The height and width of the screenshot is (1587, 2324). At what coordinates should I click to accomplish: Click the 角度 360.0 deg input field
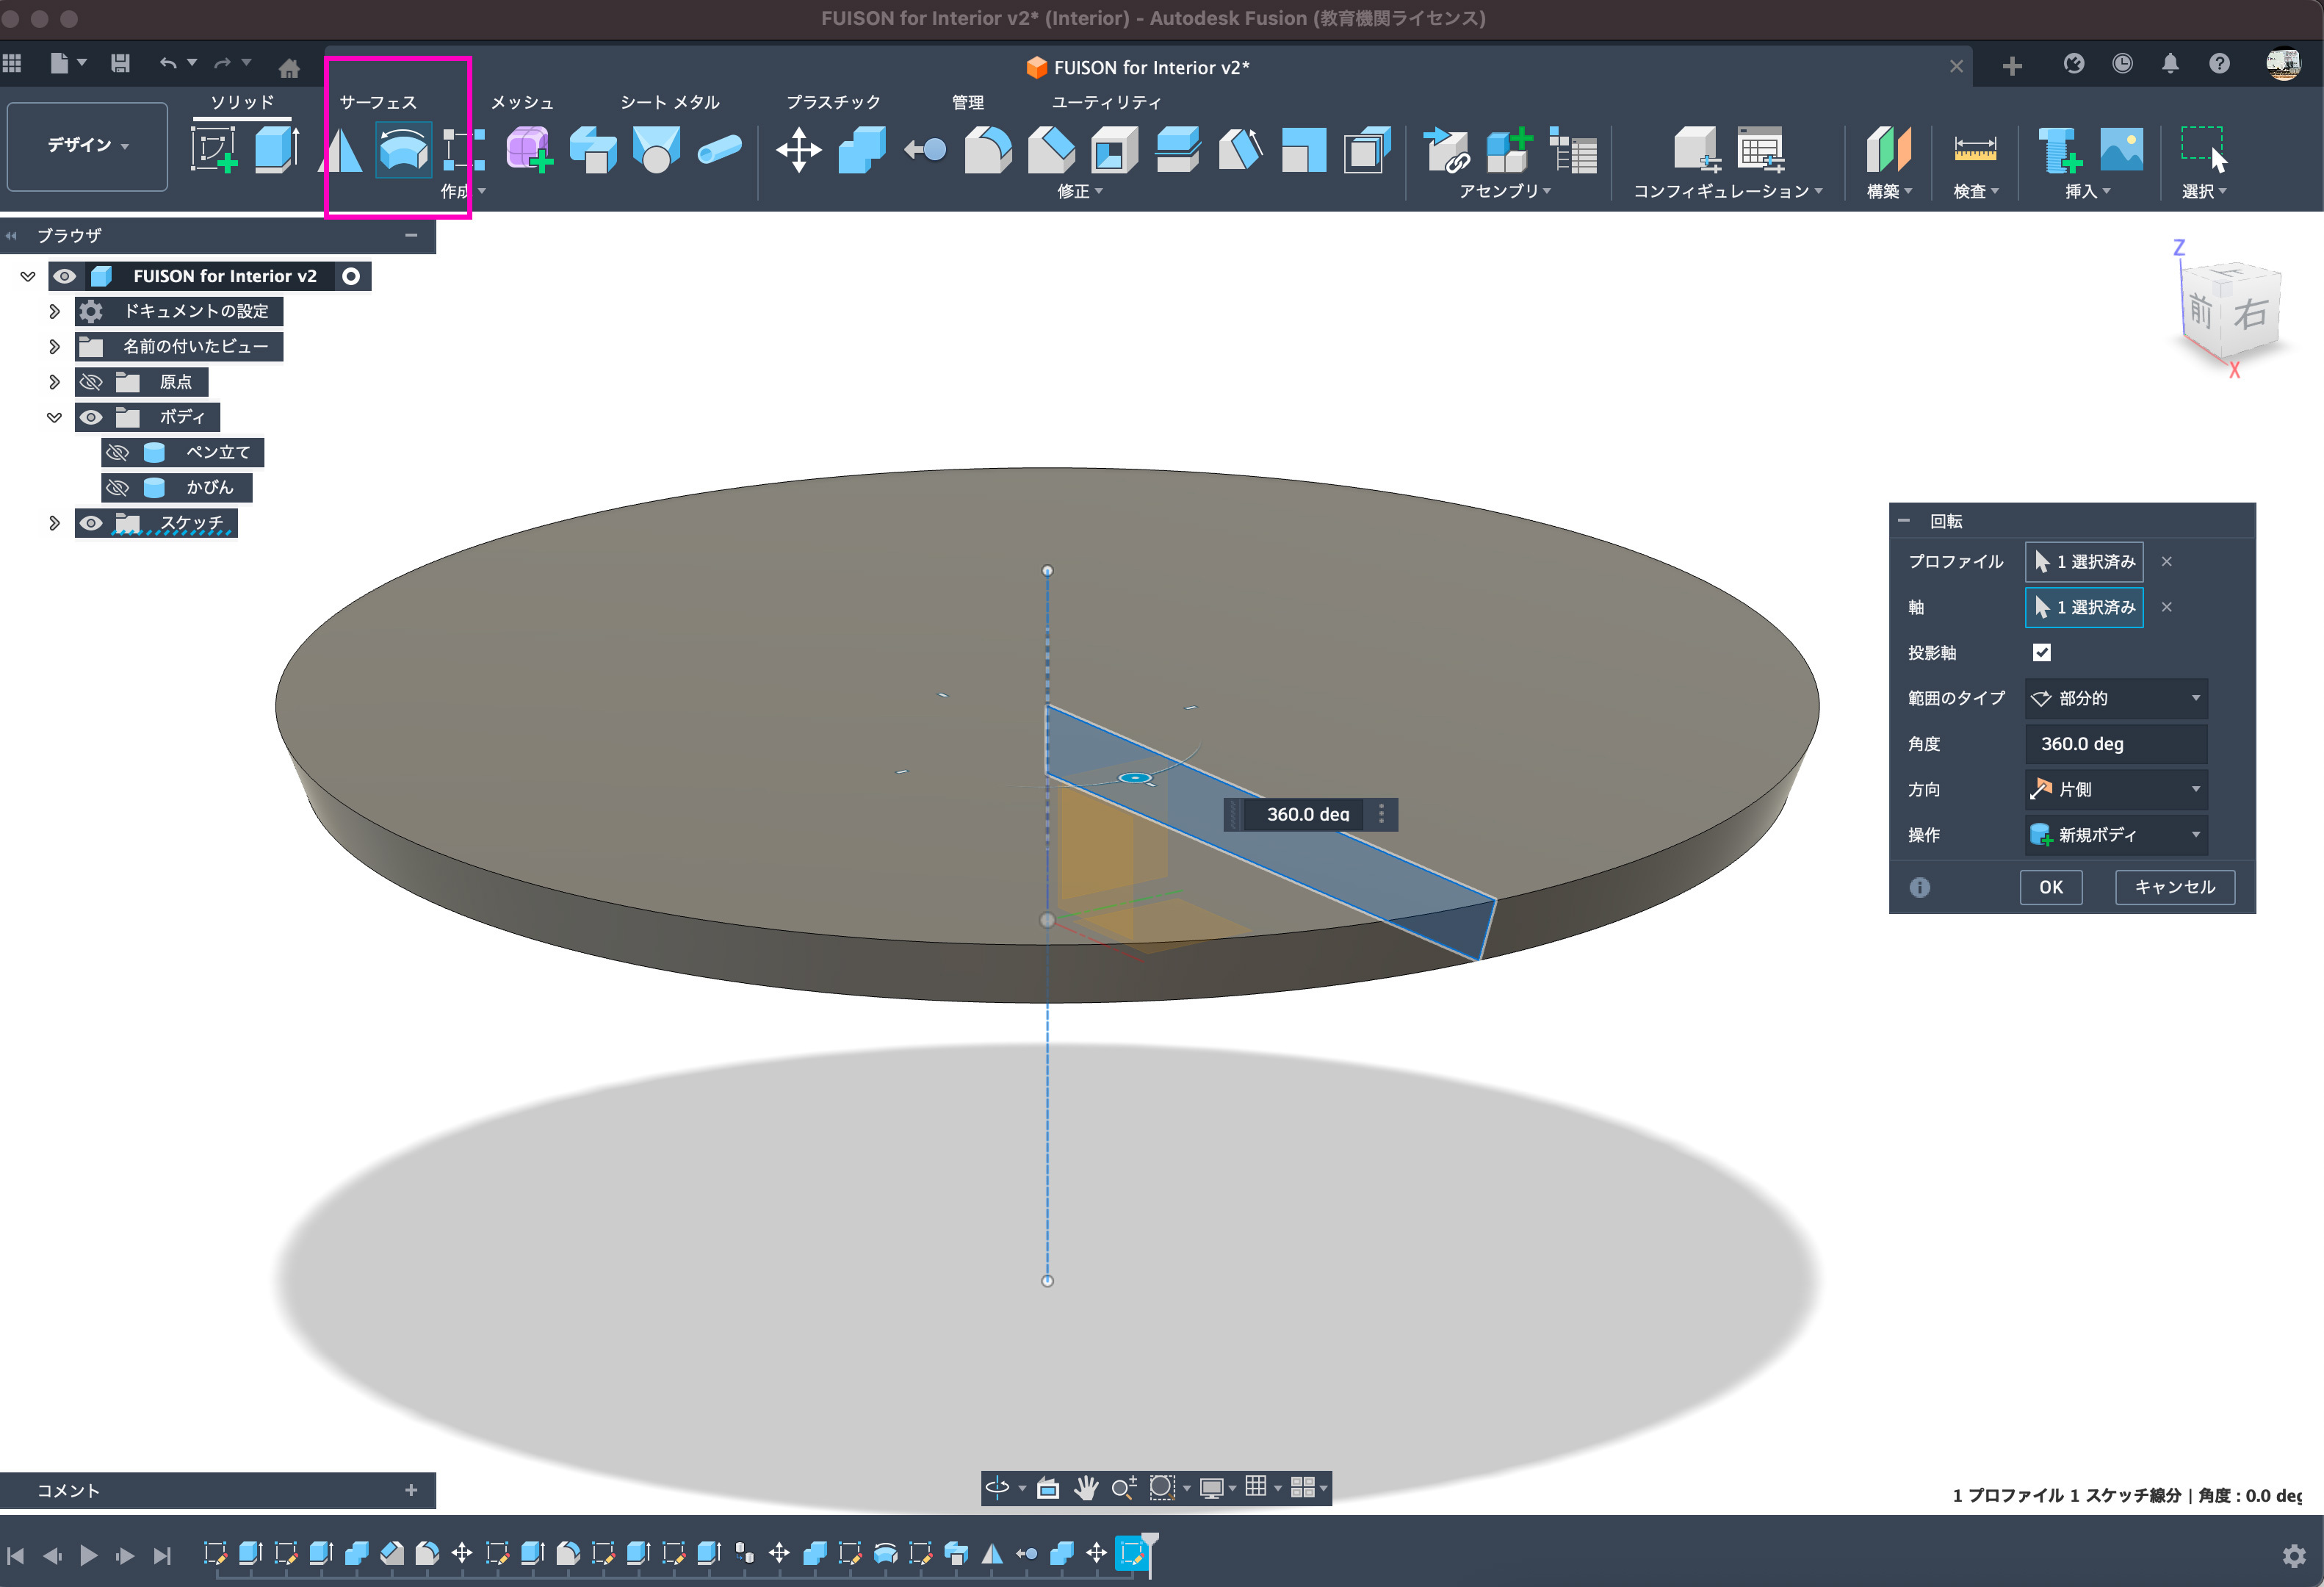(x=2116, y=744)
